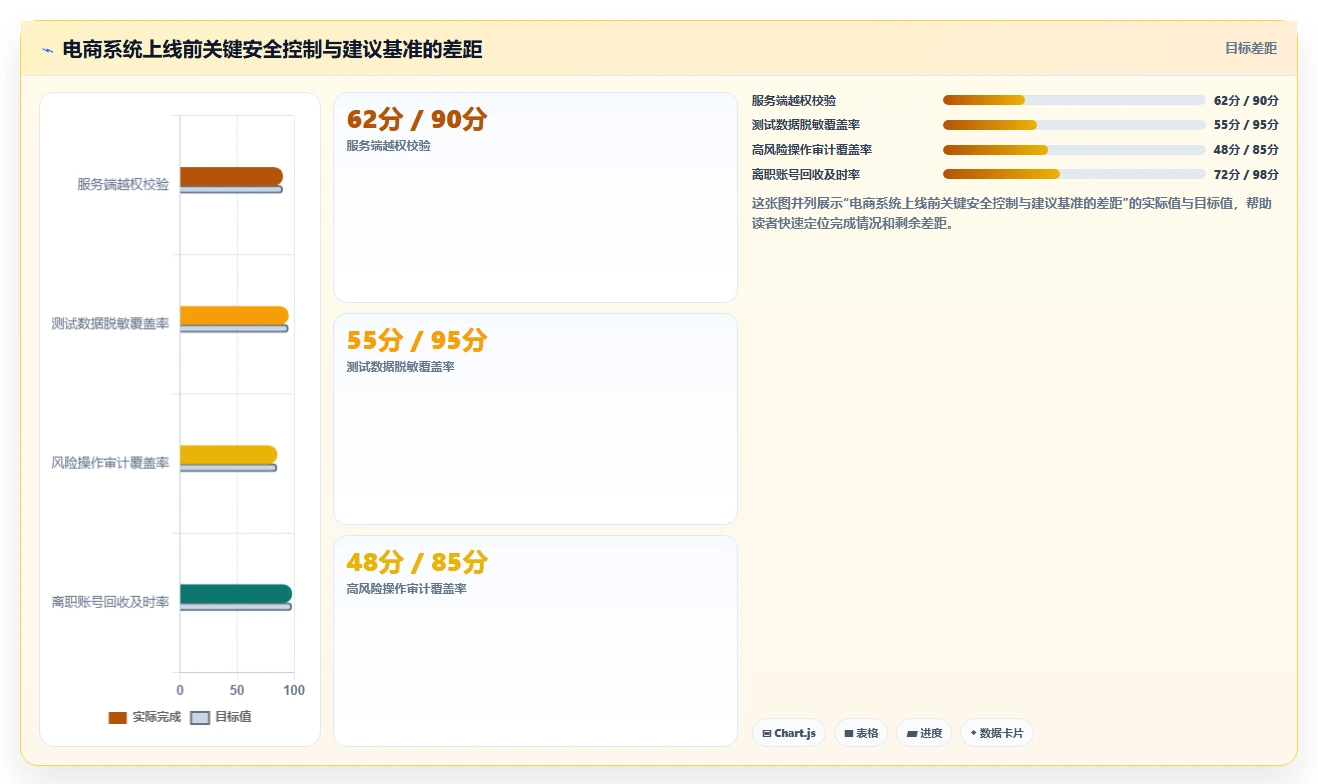This screenshot has width=1318, height=784.
Task: Click the card title 电商系统上线前关键安全控制与建议基准的差距
Action: (x=272, y=49)
